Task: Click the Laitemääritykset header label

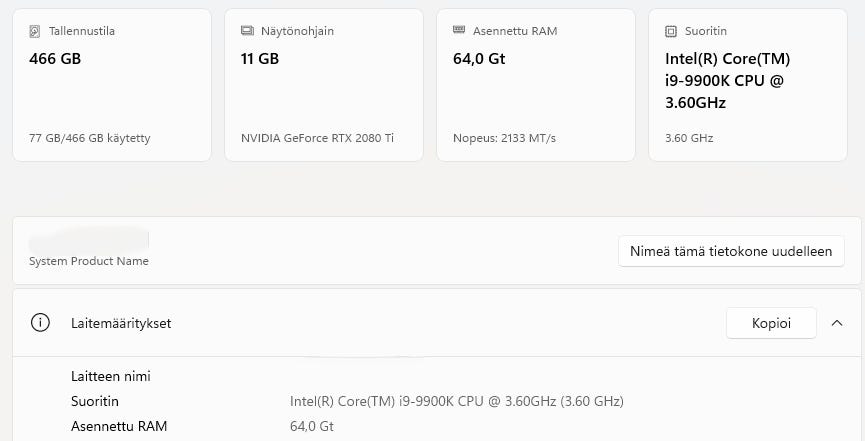Action: (x=121, y=323)
